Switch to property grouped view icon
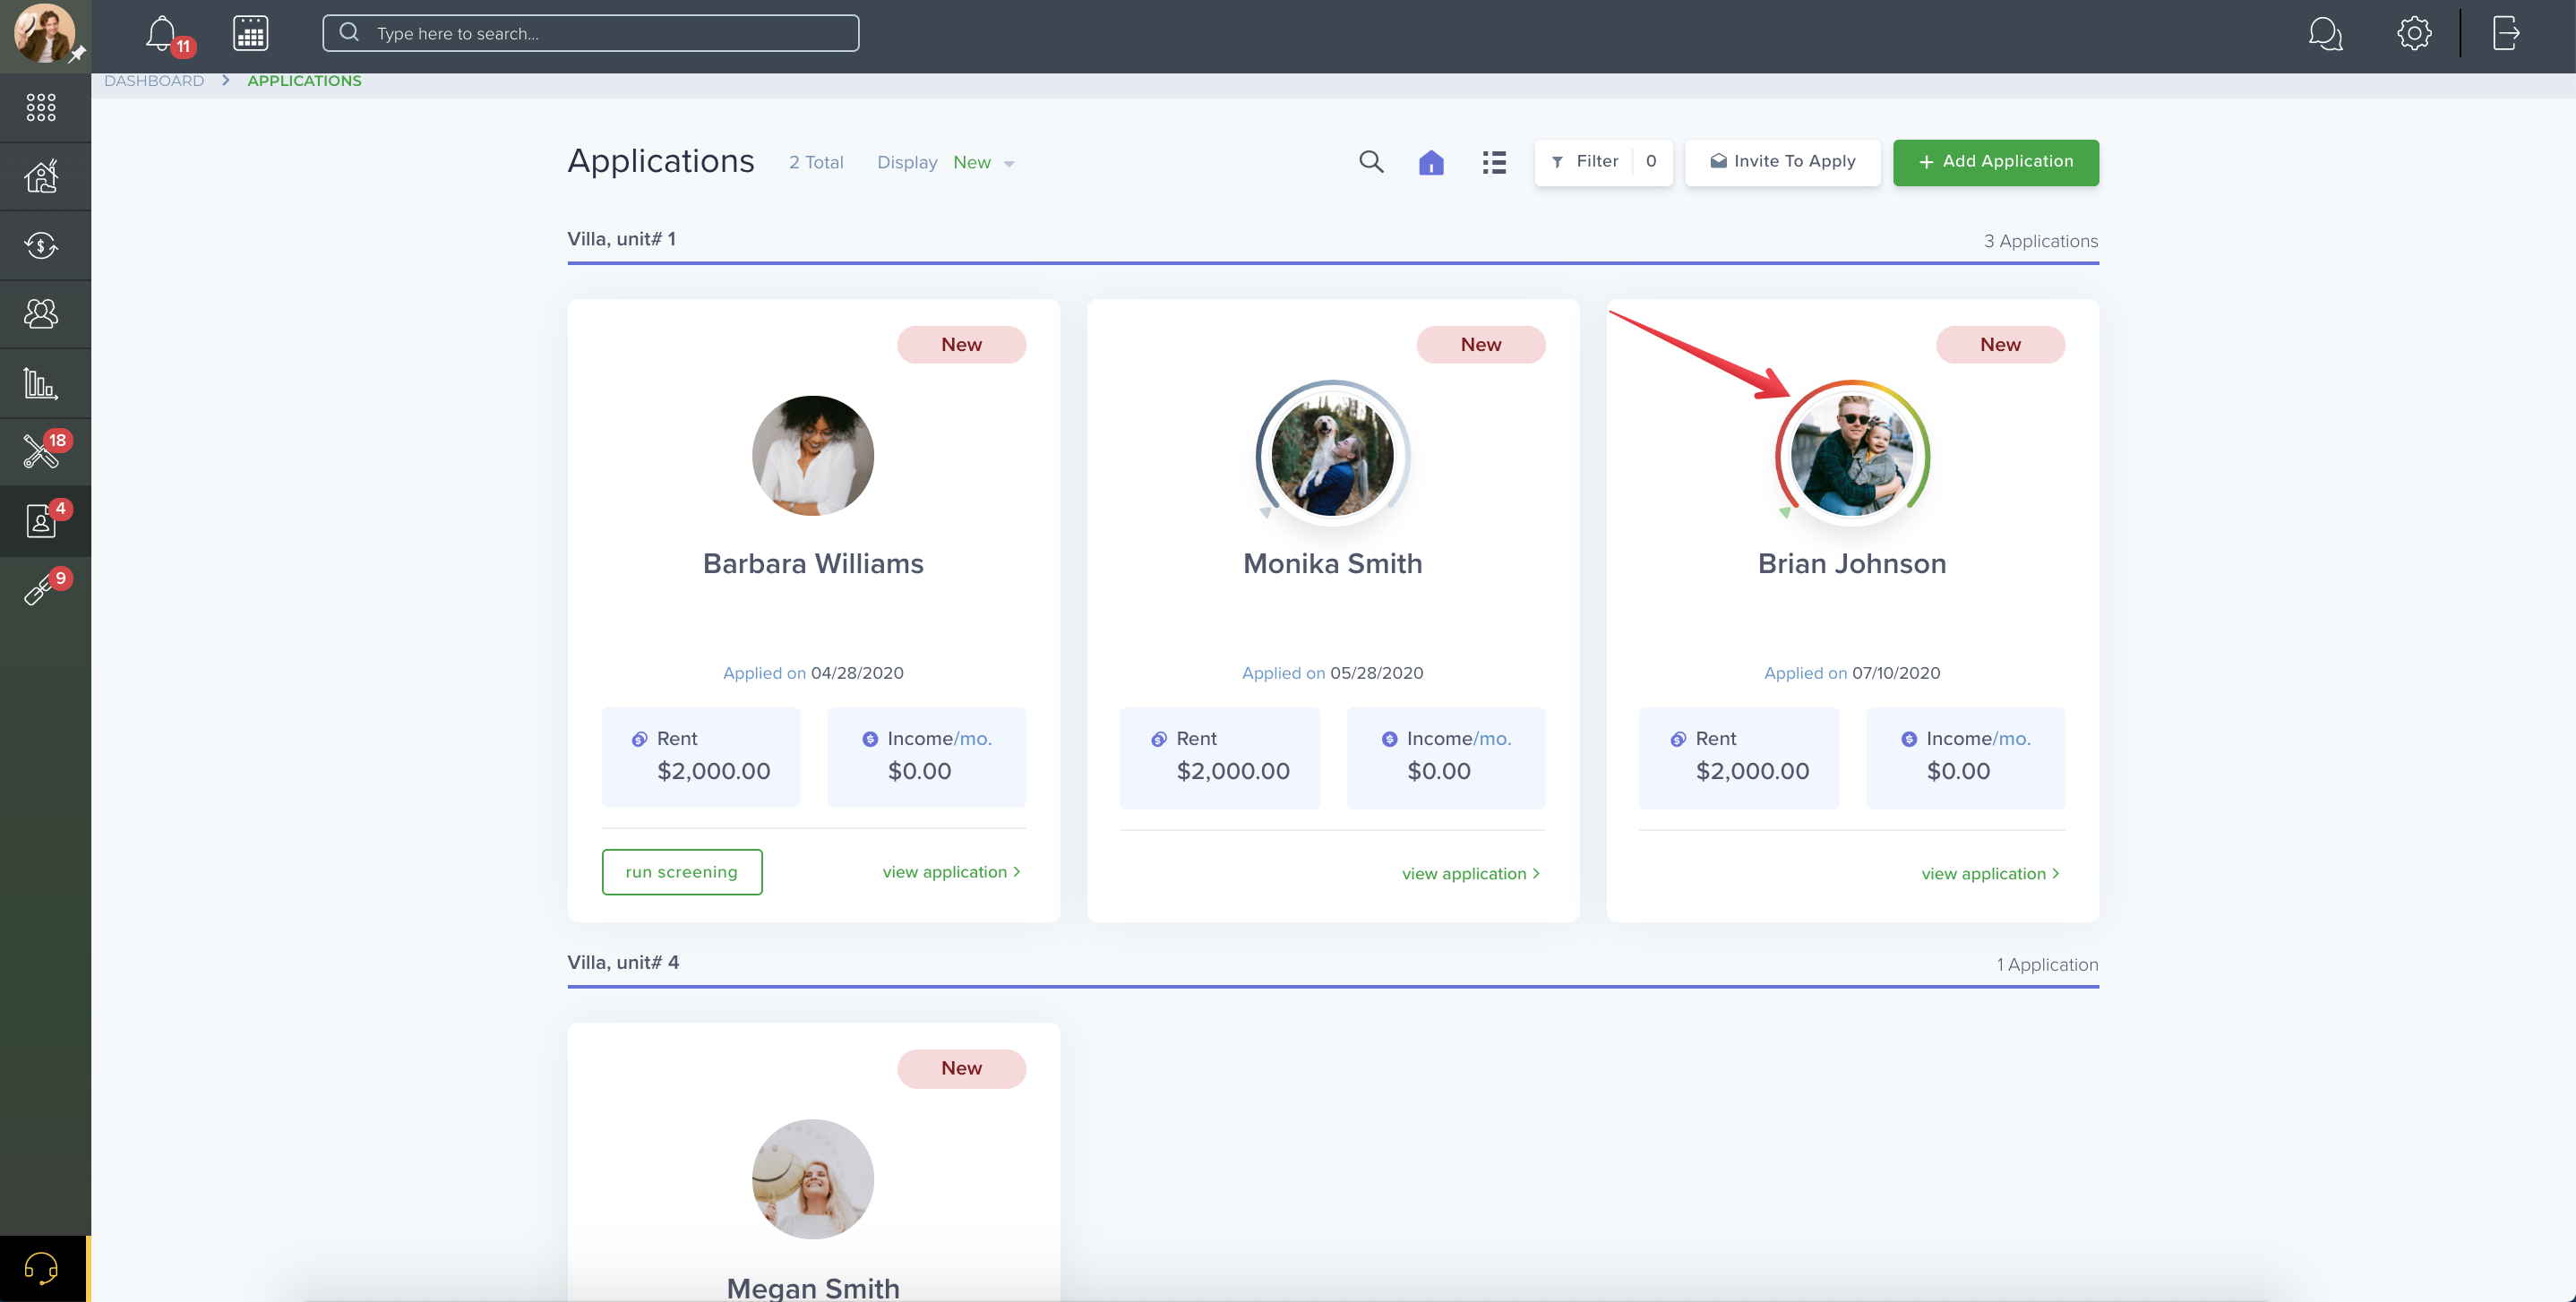 [1431, 162]
